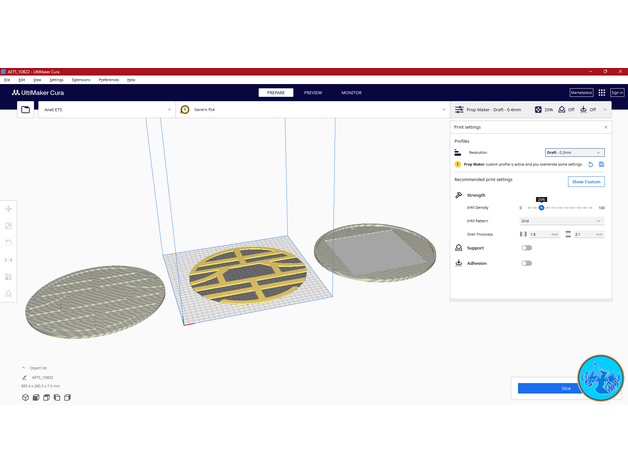Switch to the Preview stage tab
The width and height of the screenshot is (628, 472).
pos(313,92)
